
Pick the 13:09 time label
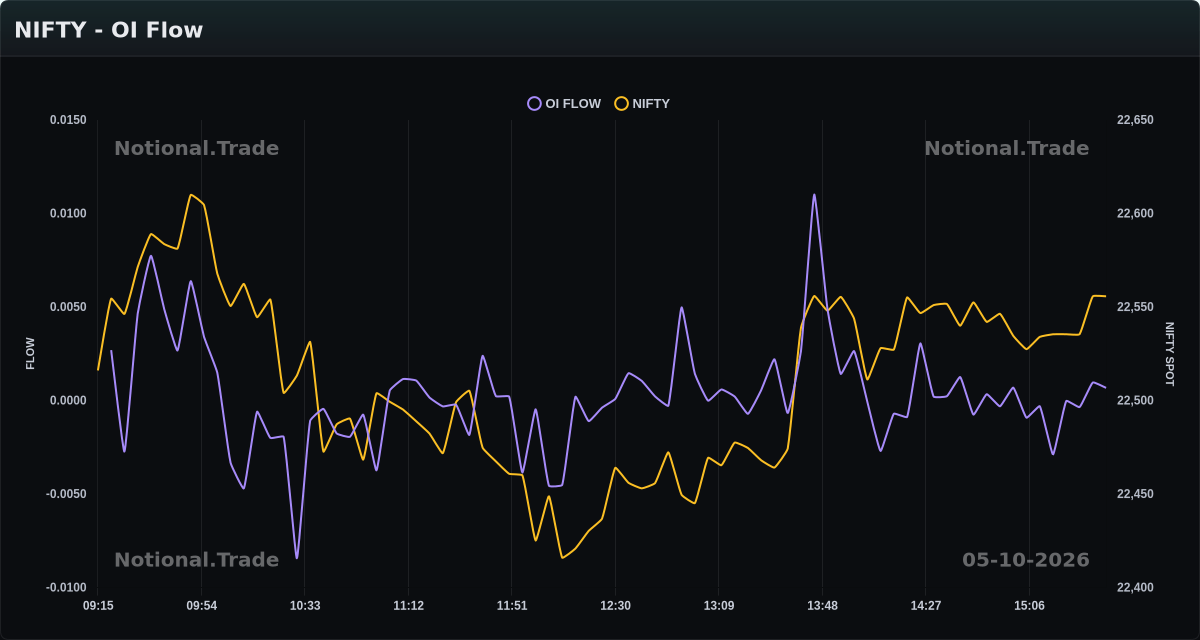pos(719,606)
